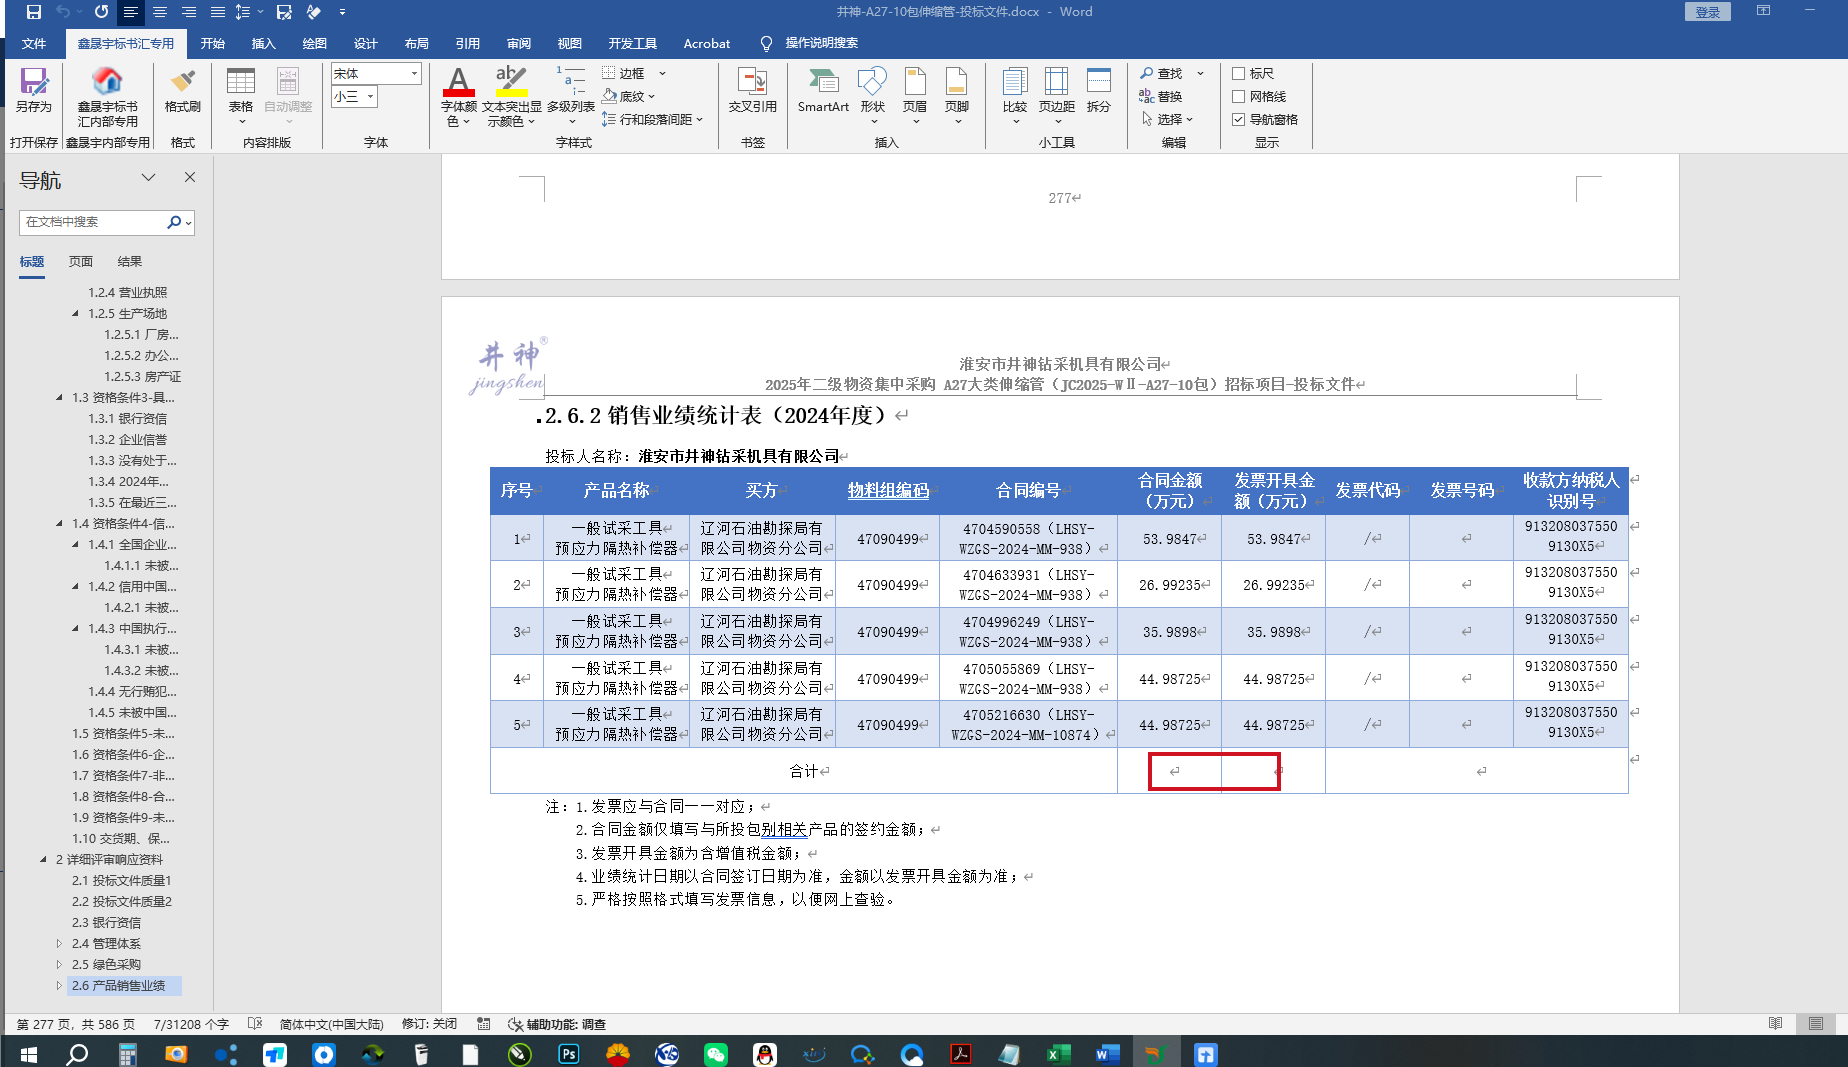Close the 导航 navigation pane
Screen dimensions: 1848x1067
[x=190, y=177]
